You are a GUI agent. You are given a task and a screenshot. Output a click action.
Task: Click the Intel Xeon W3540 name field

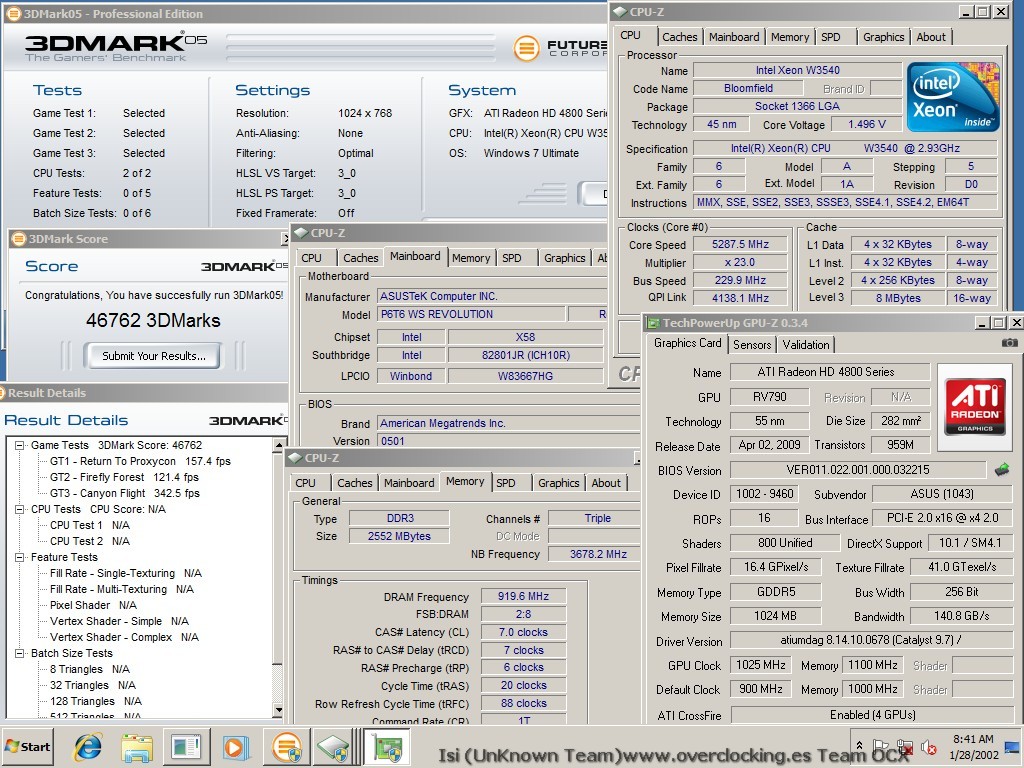point(797,70)
